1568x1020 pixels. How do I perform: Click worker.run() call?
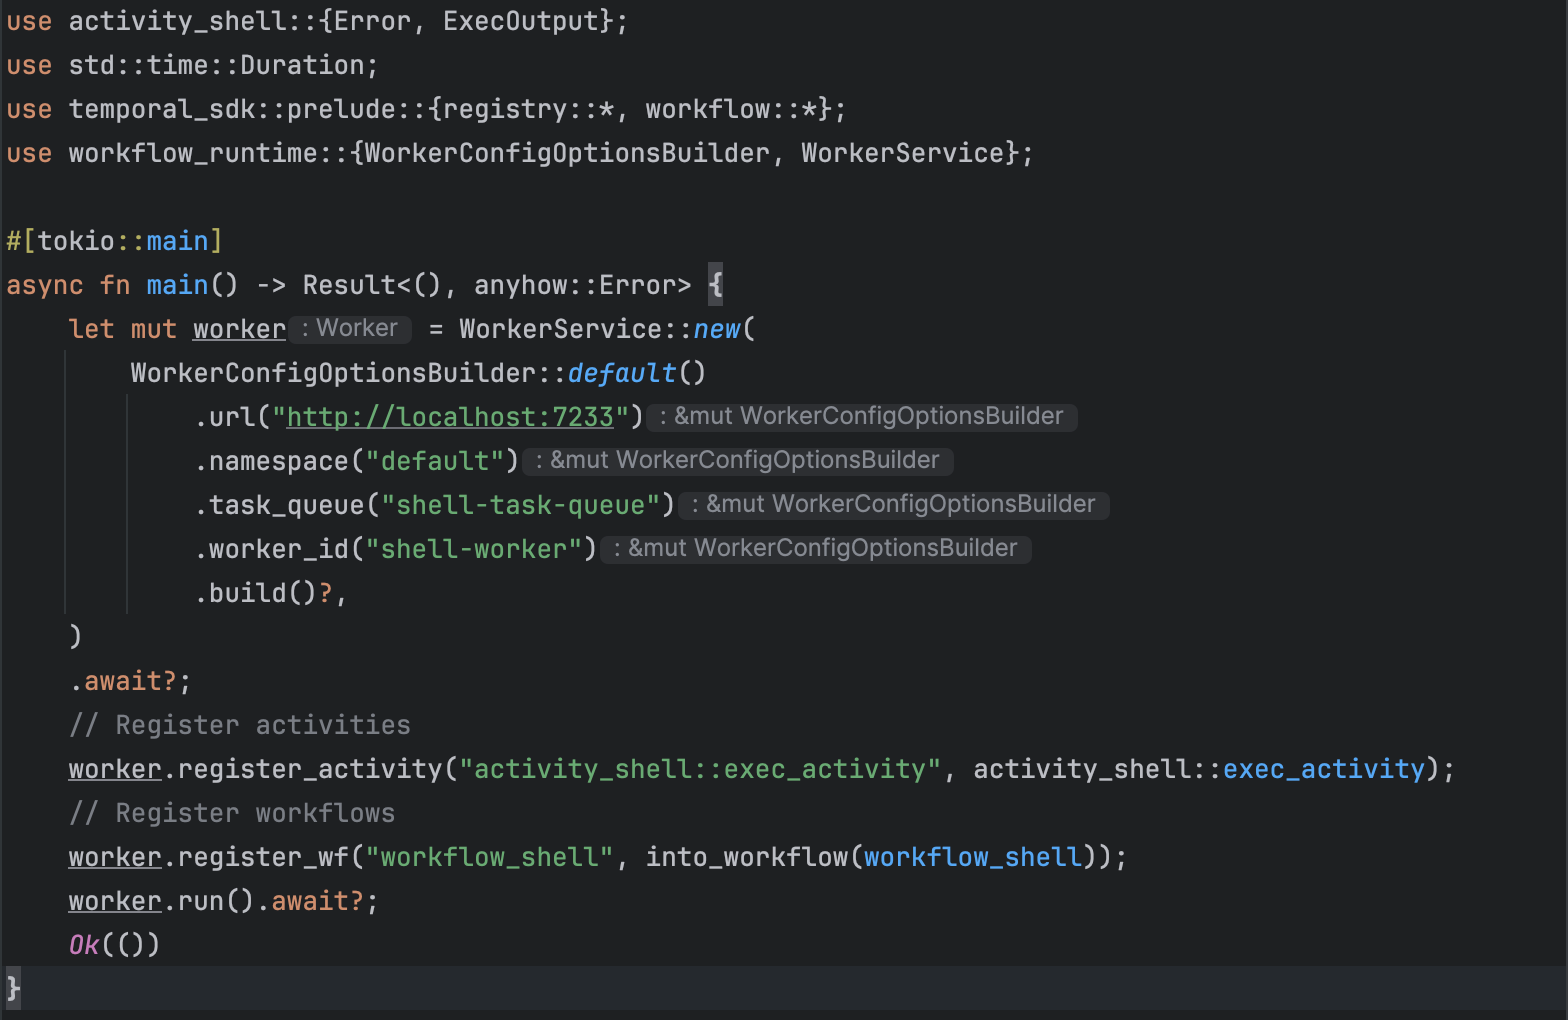(x=161, y=901)
